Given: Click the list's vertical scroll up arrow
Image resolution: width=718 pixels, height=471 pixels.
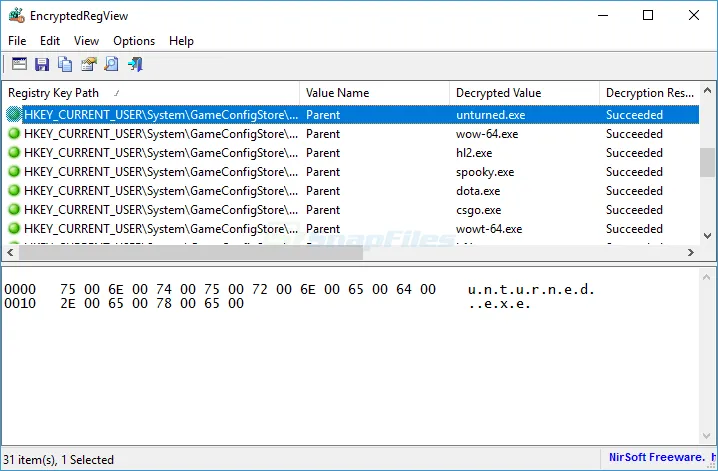Looking at the screenshot, I should click(x=707, y=90).
